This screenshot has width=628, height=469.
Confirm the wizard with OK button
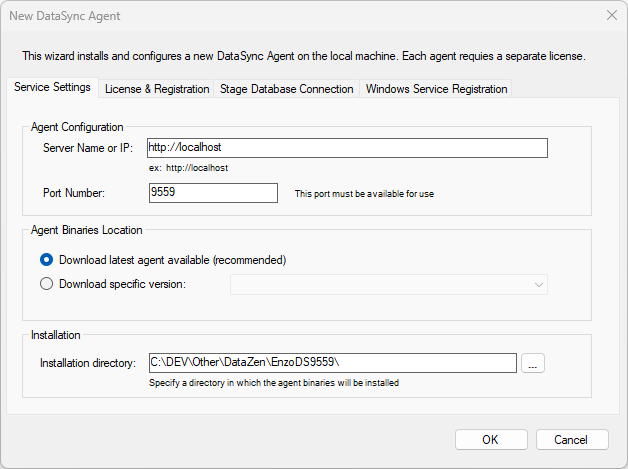pos(490,440)
